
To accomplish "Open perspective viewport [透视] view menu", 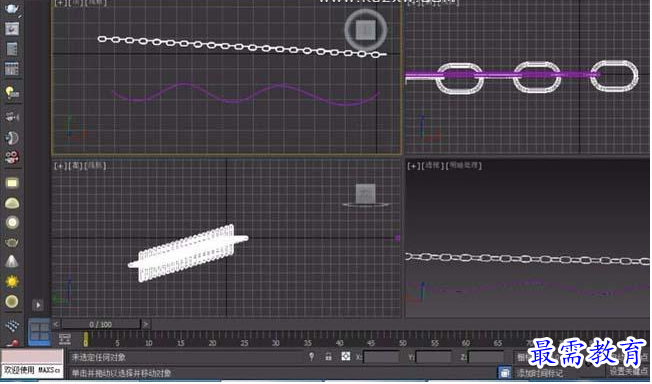I will (432, 166).
